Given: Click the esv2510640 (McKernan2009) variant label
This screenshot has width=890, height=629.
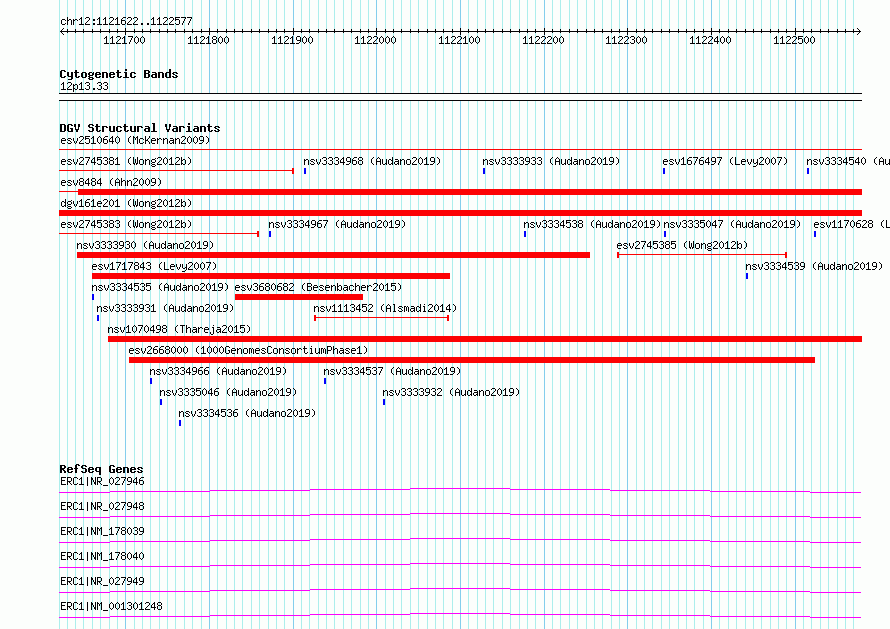Looking at the screenshot, I should pos(135,140).
